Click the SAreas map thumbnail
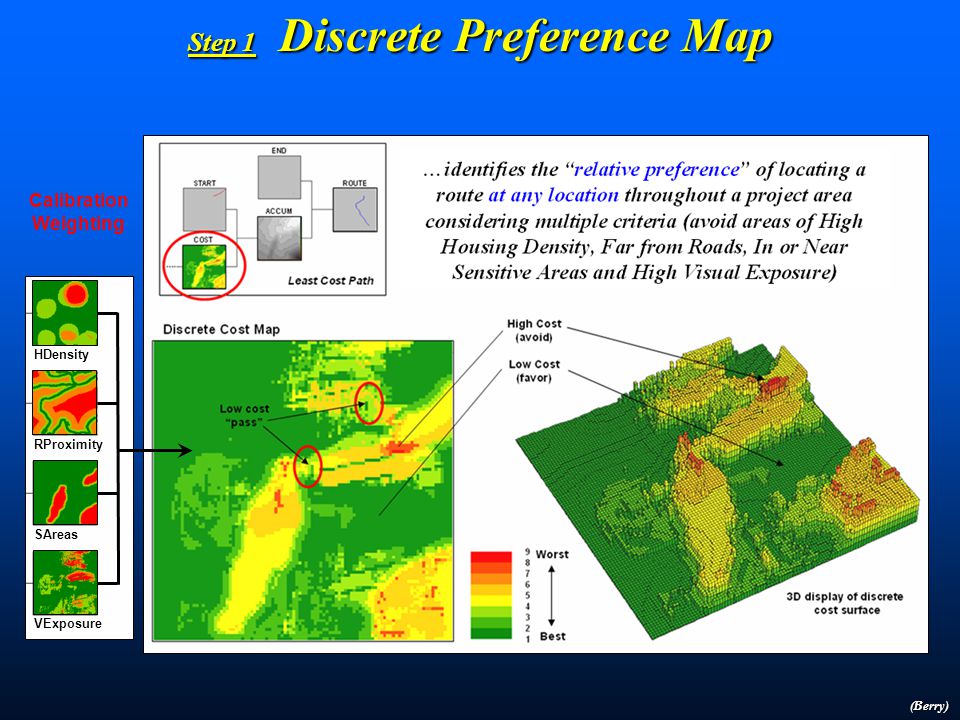Screen dimensions: 960x720 click(65, 492)
